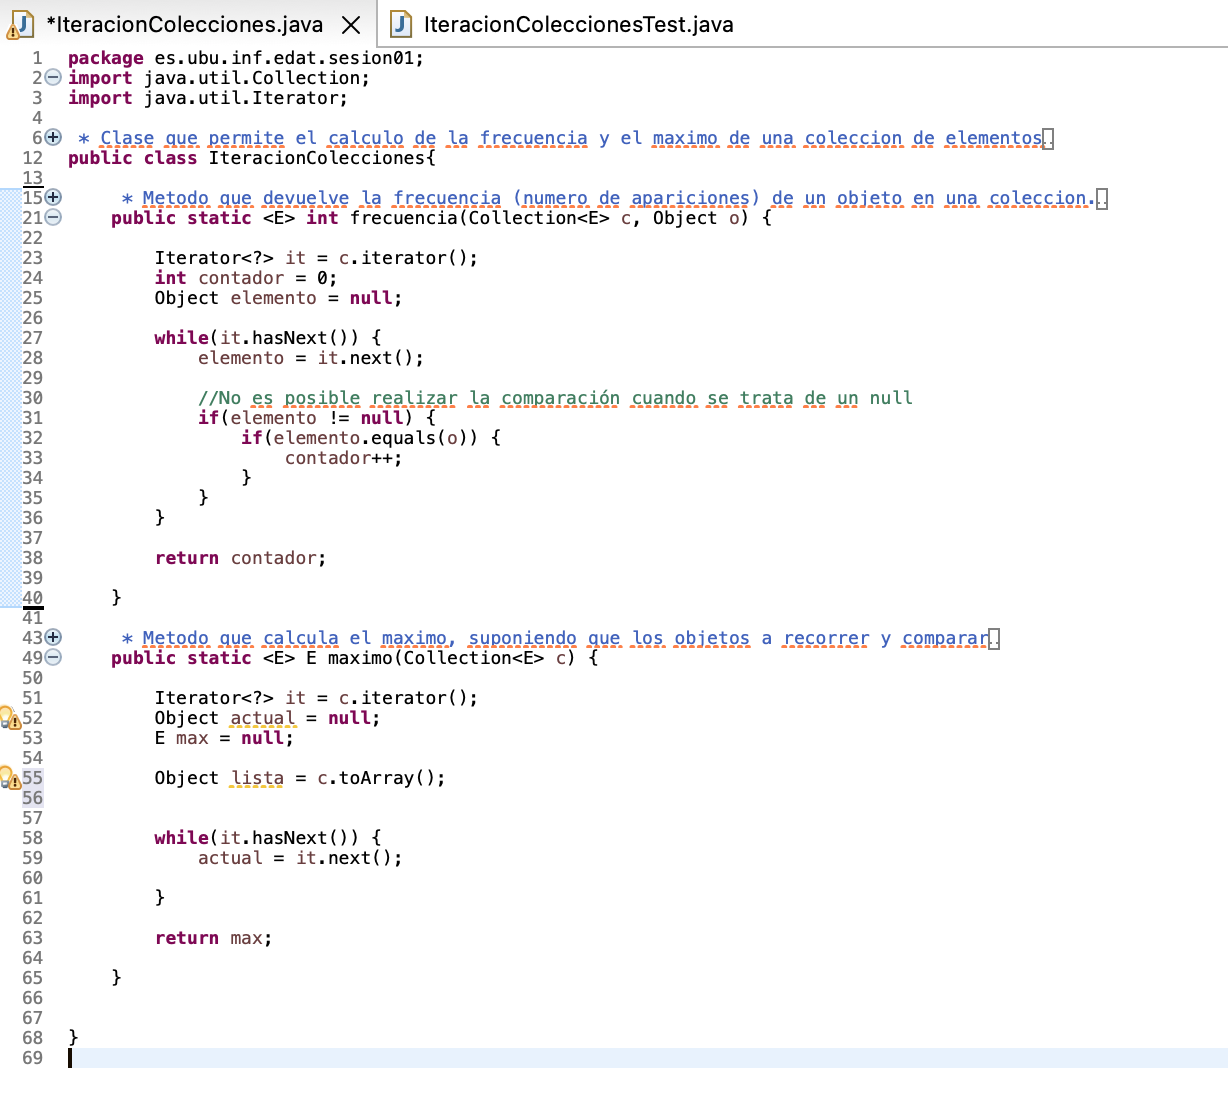Select the IteracionColecciones.java tab
Image resolution: width=1228 pixels, height=1098 pixels.
point(184,25)
